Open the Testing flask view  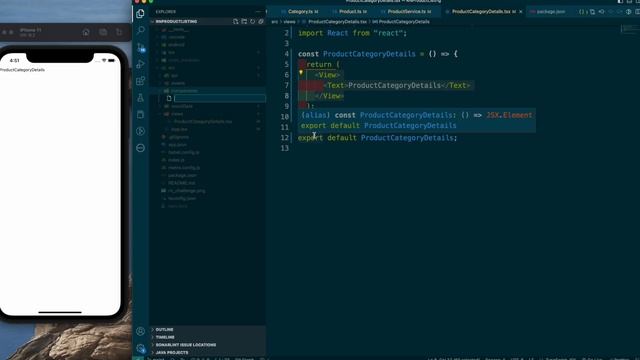click(x=140, y=98)
